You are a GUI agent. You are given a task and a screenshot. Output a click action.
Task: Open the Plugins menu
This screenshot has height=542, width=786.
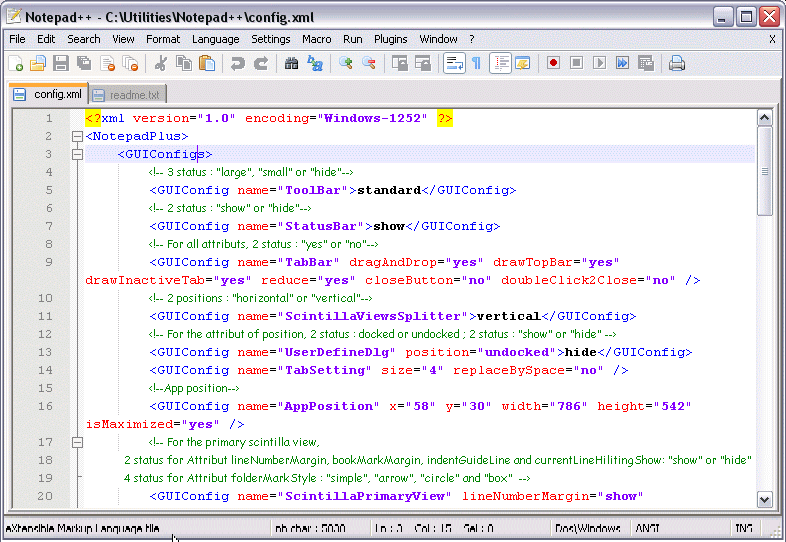pyautogui.click(x=390, y=39)
